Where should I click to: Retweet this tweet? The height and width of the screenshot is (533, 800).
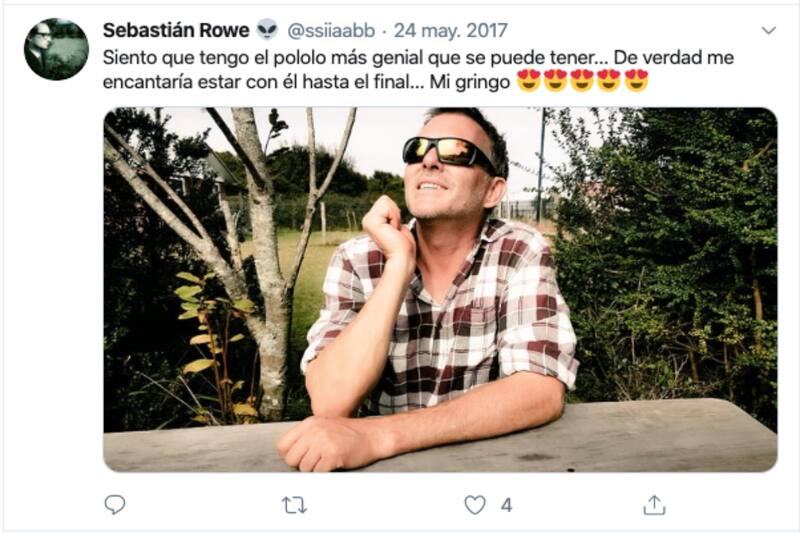point(294,505)
